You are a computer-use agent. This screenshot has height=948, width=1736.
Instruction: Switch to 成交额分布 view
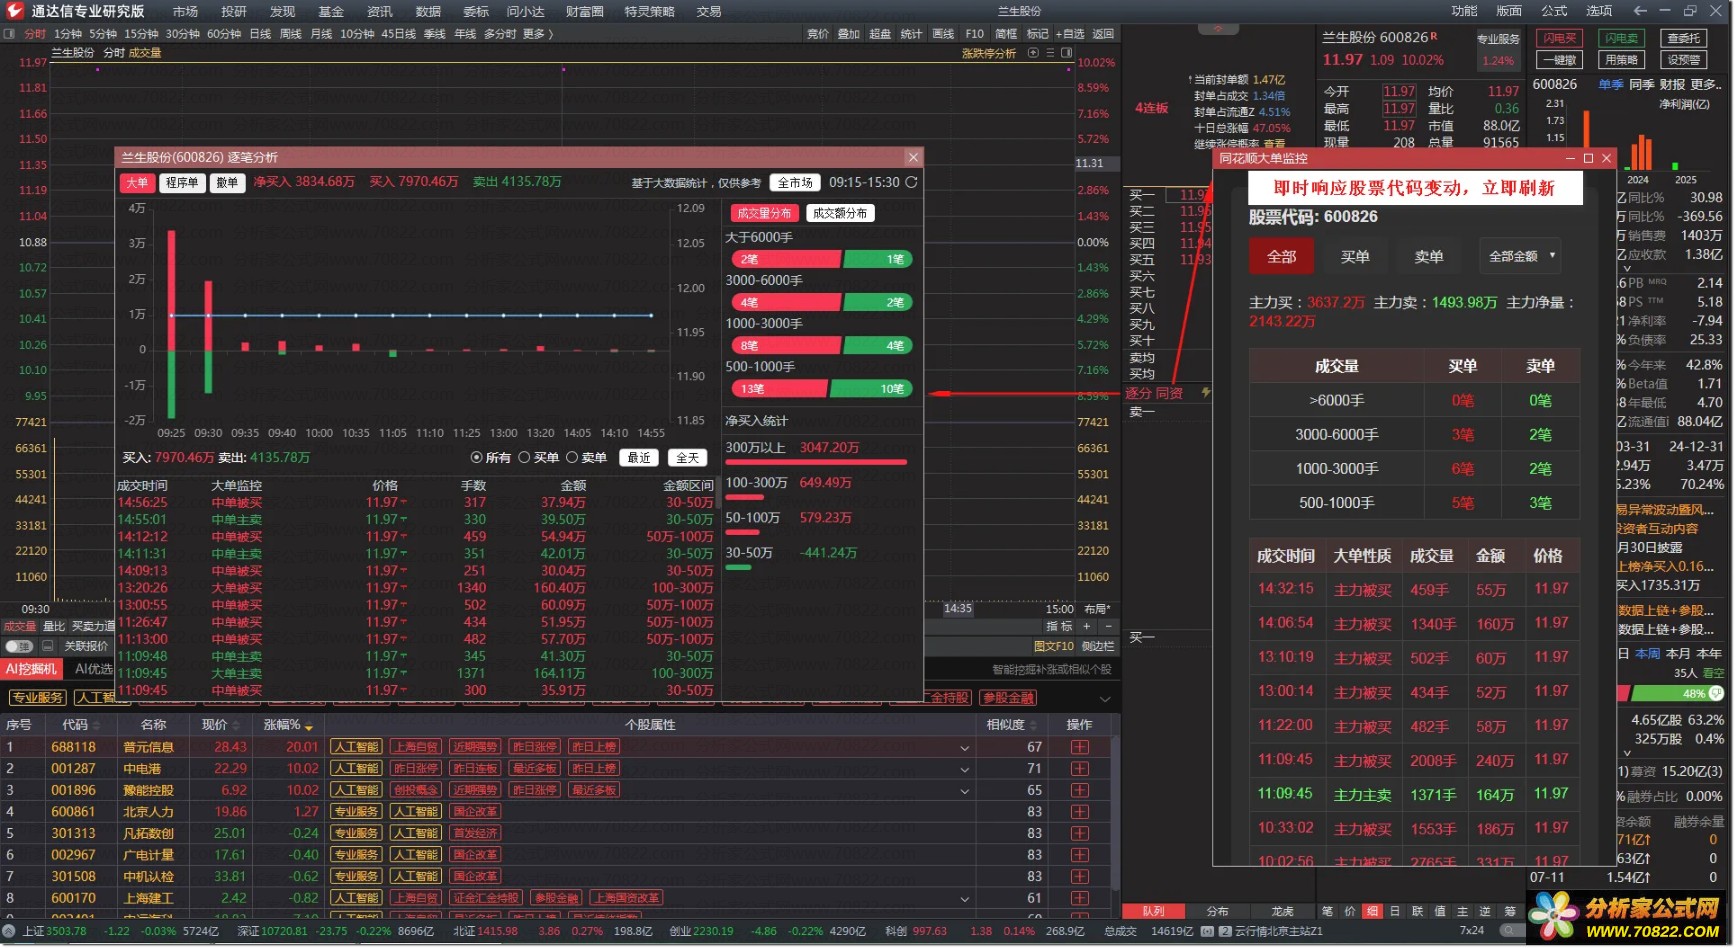pos(840,213)
